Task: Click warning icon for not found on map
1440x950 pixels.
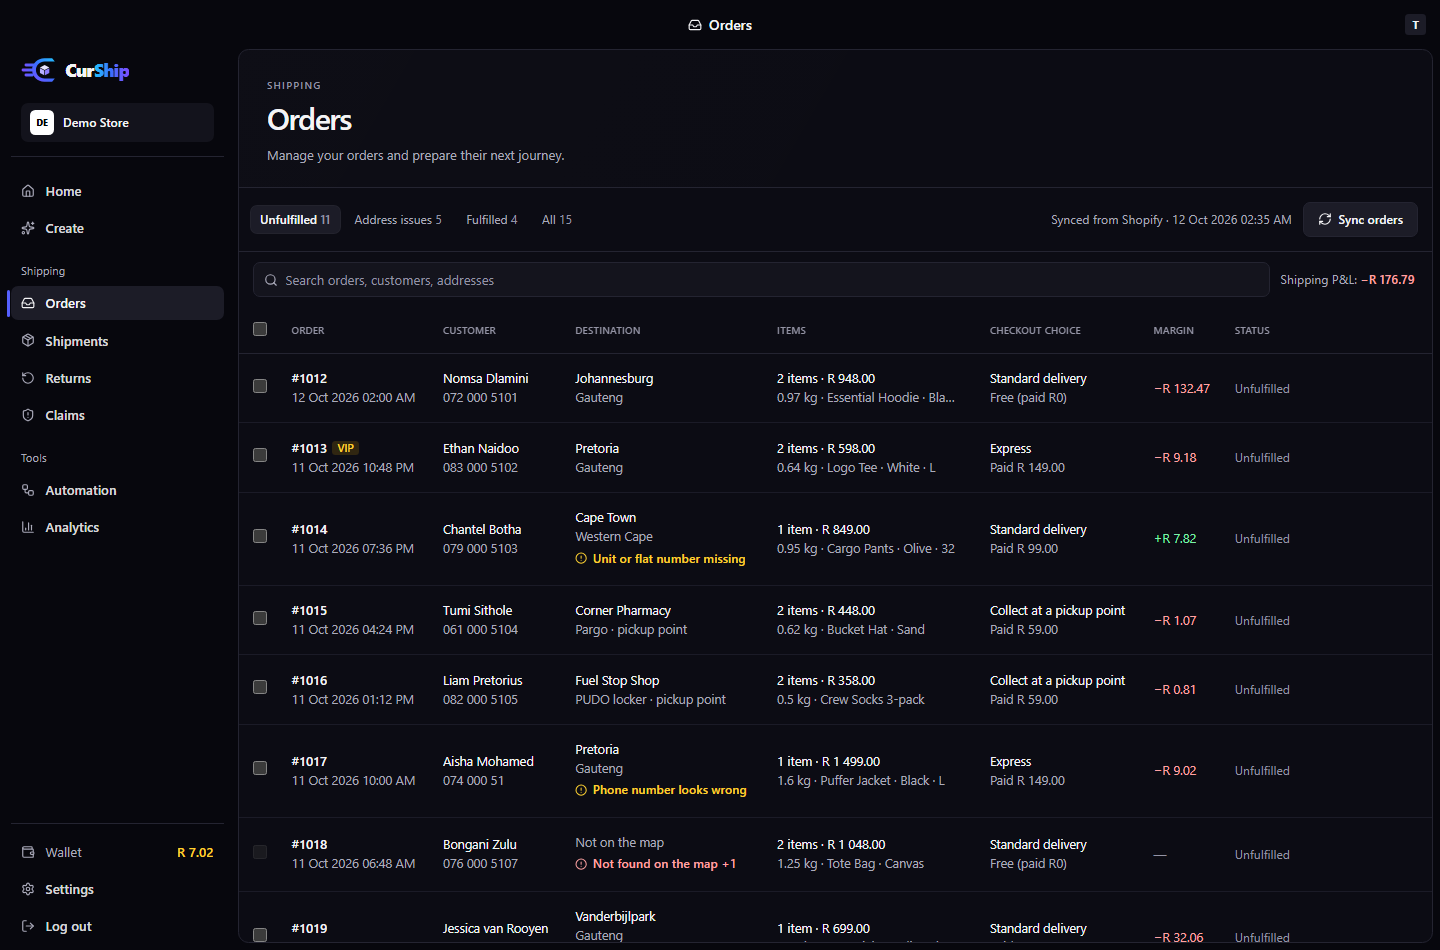Action: [x=581, y=864]
